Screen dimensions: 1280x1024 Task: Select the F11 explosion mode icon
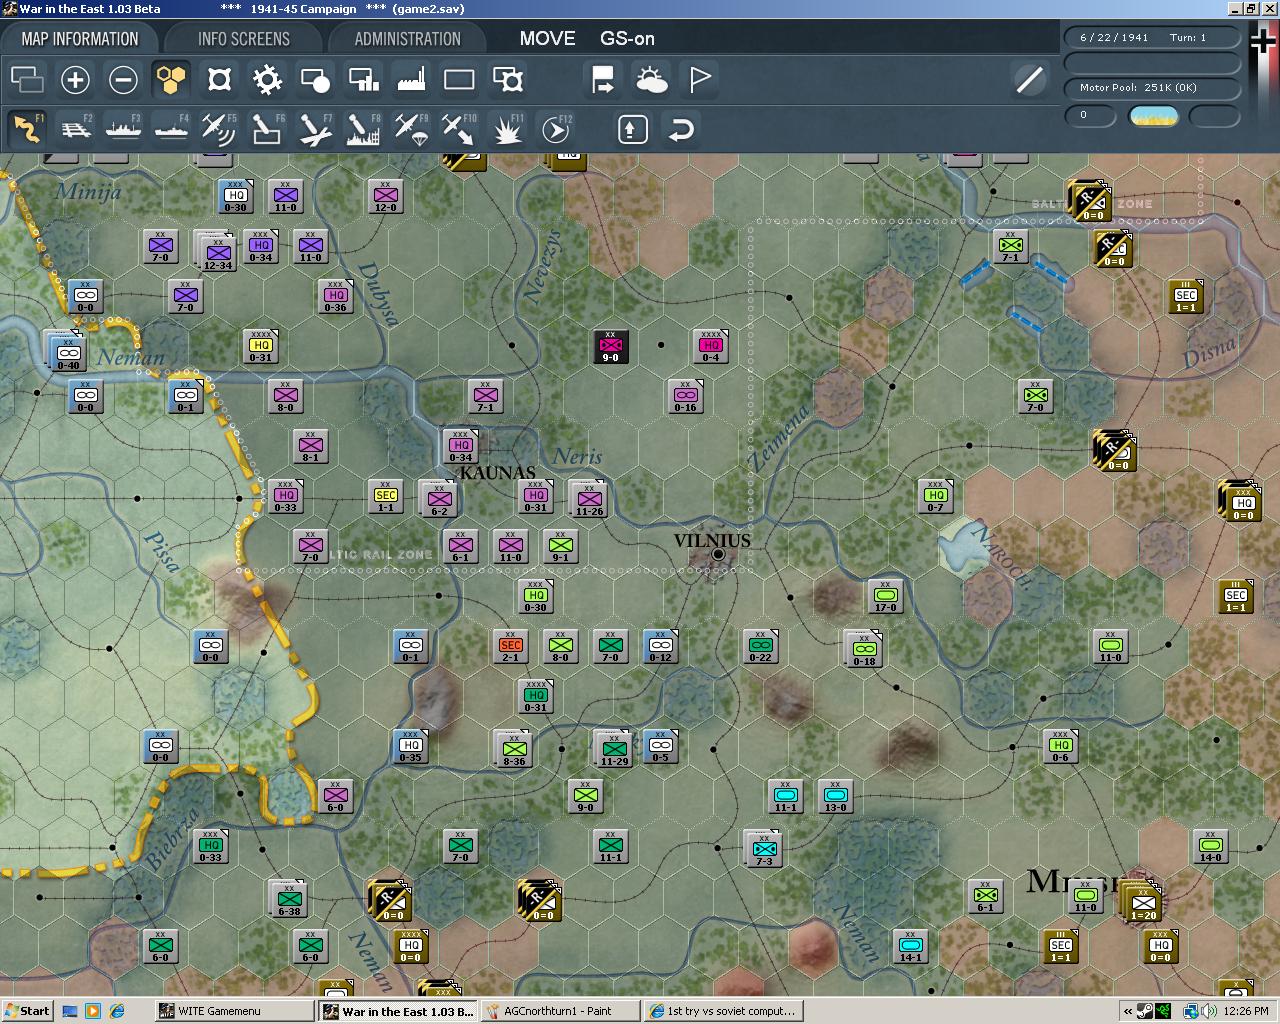(507, 128)
